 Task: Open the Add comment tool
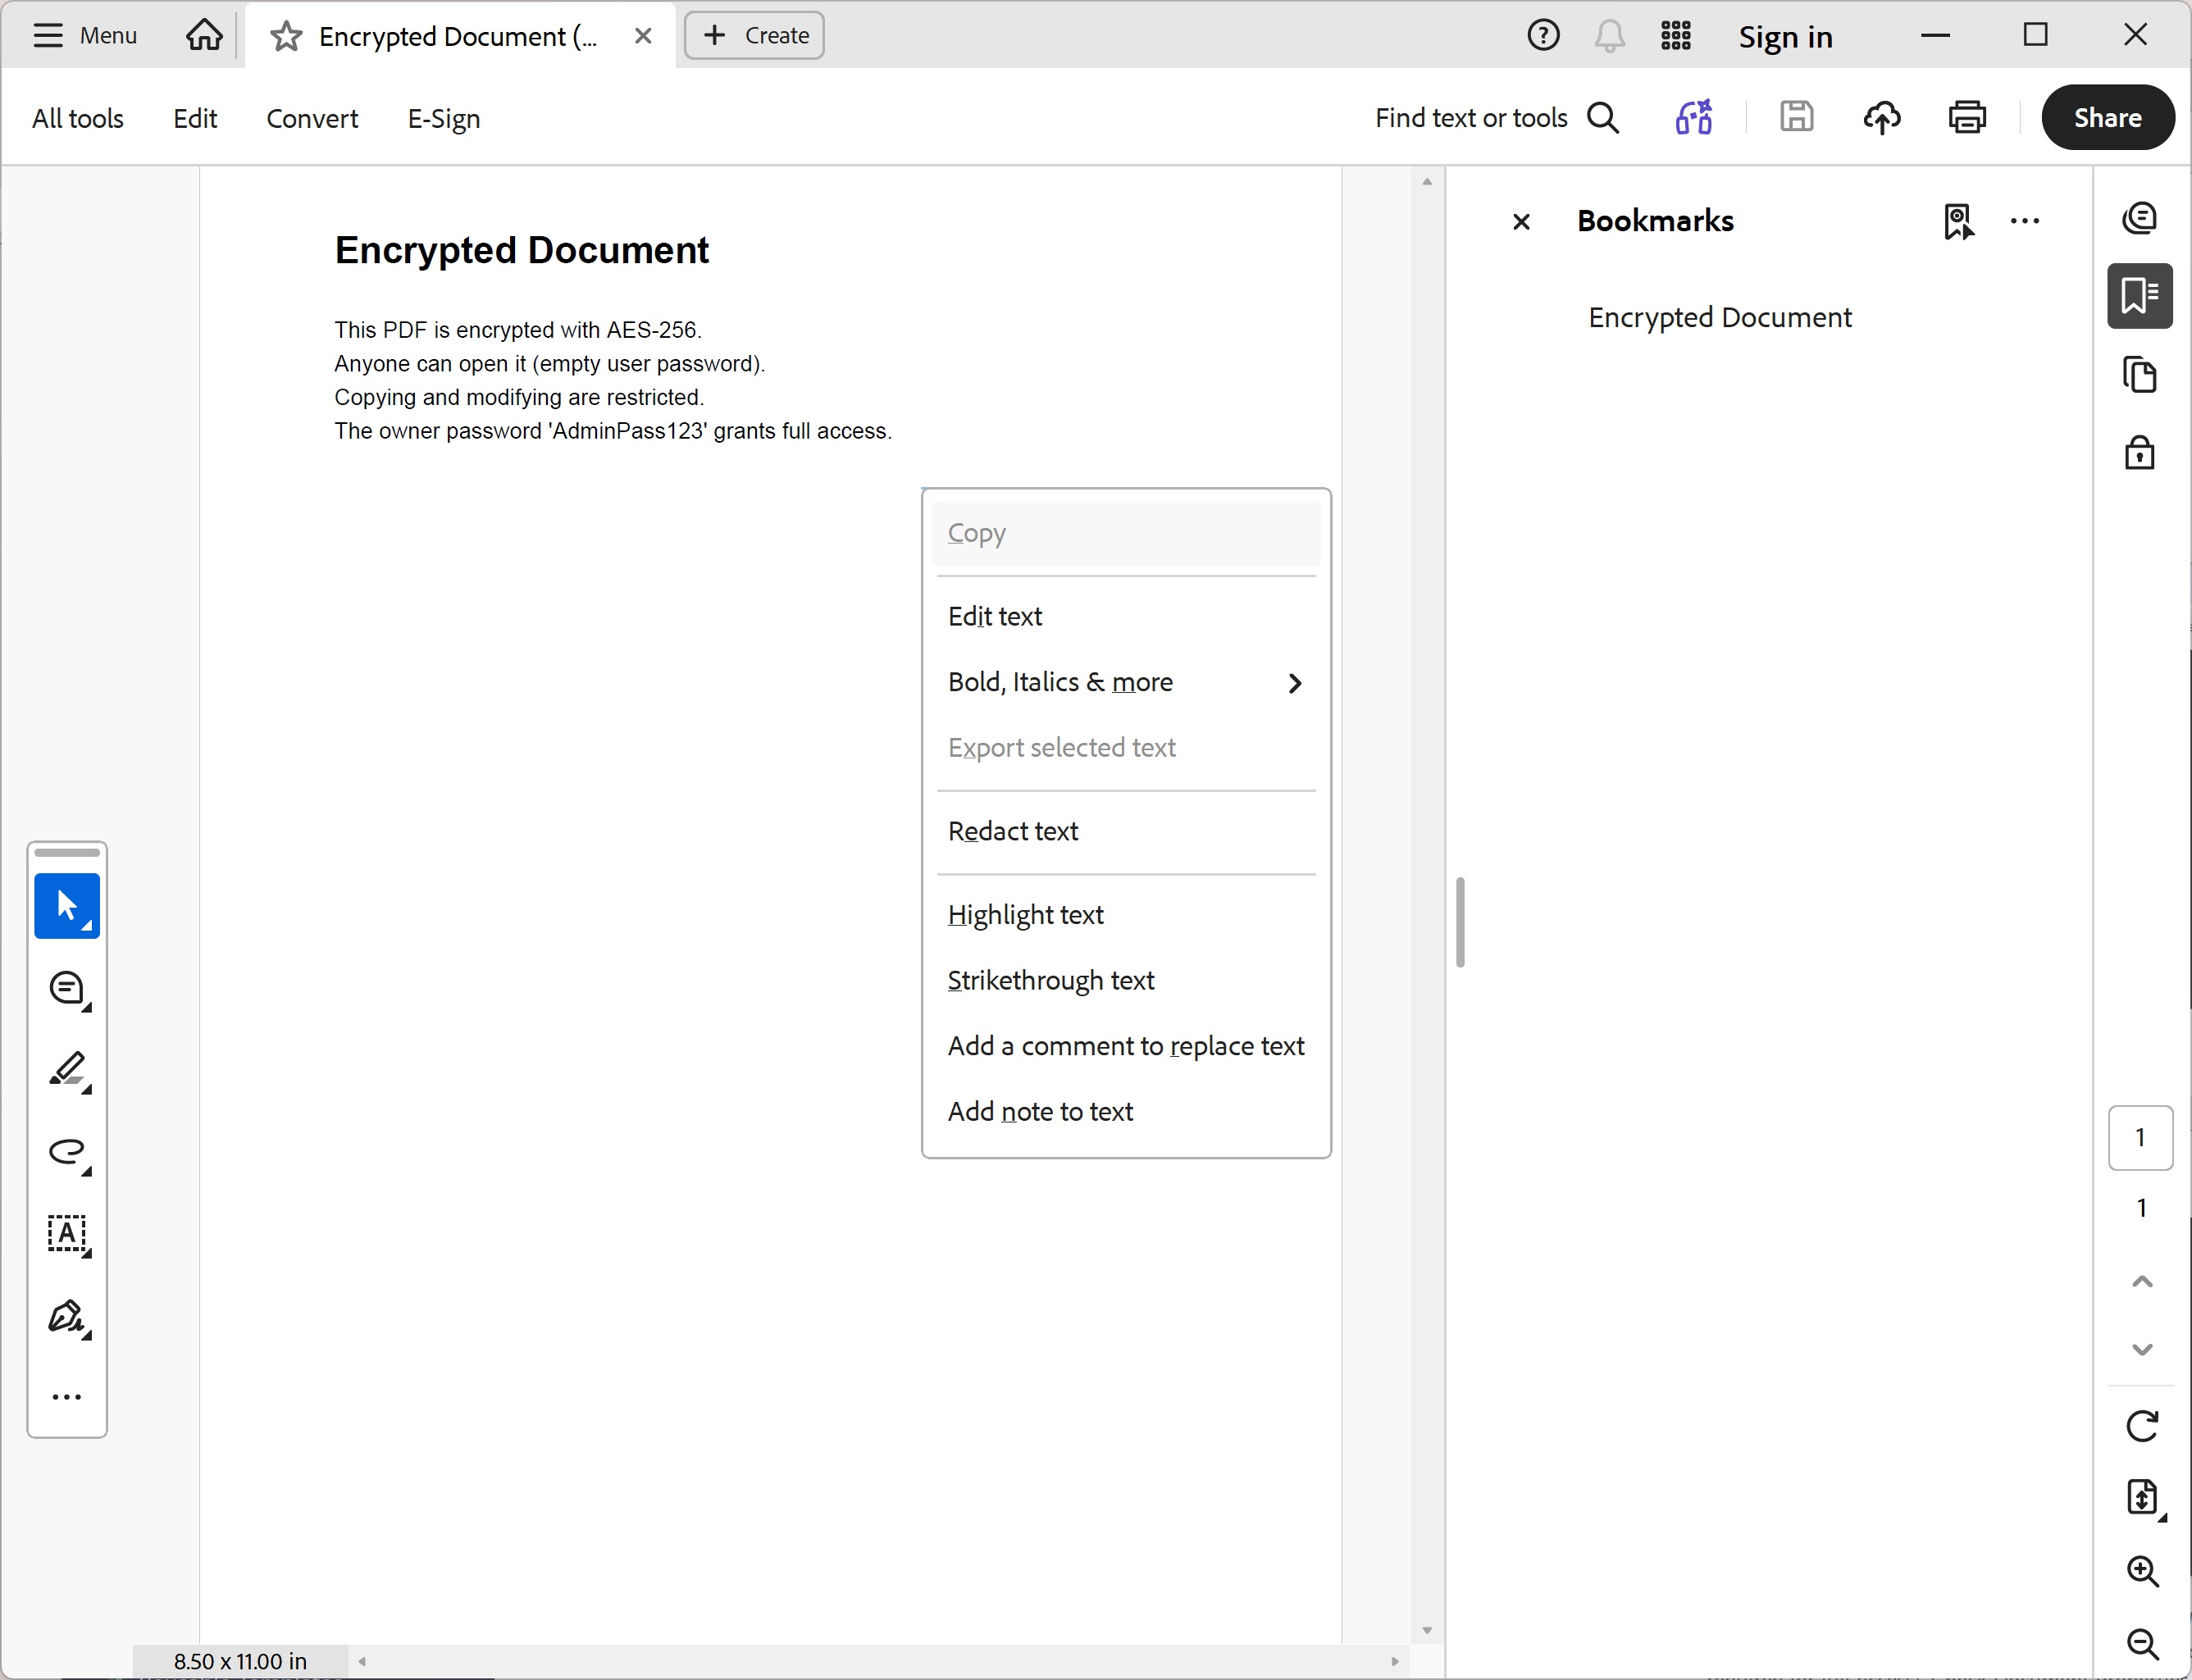click(x=66, y=988)
